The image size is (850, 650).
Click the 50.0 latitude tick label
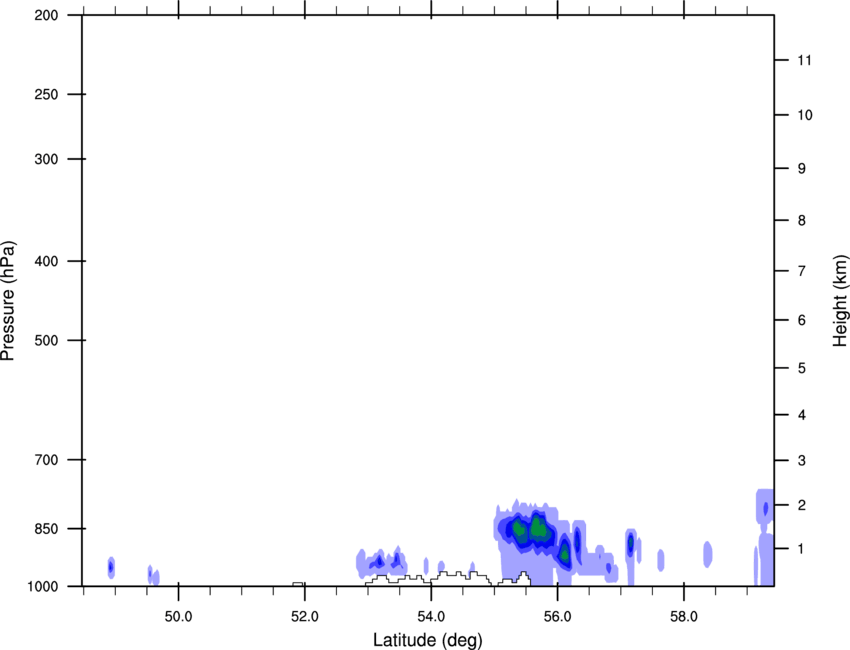[x=178, y=614]
